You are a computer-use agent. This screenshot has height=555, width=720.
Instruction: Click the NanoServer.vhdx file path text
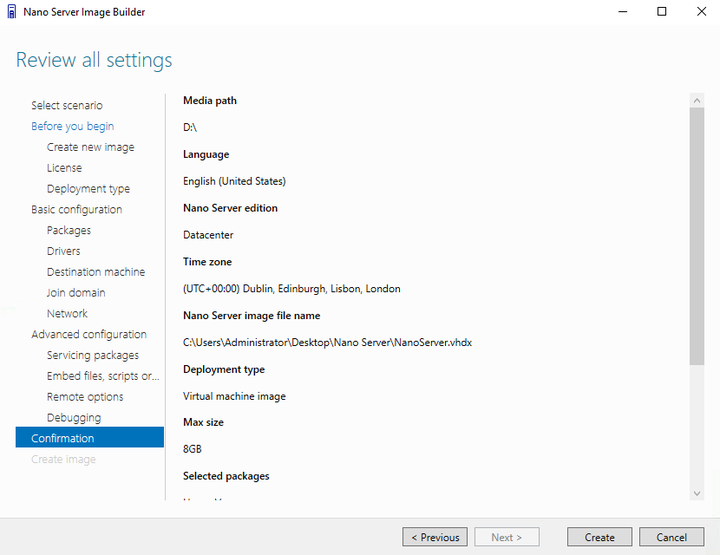pos(327,342)
